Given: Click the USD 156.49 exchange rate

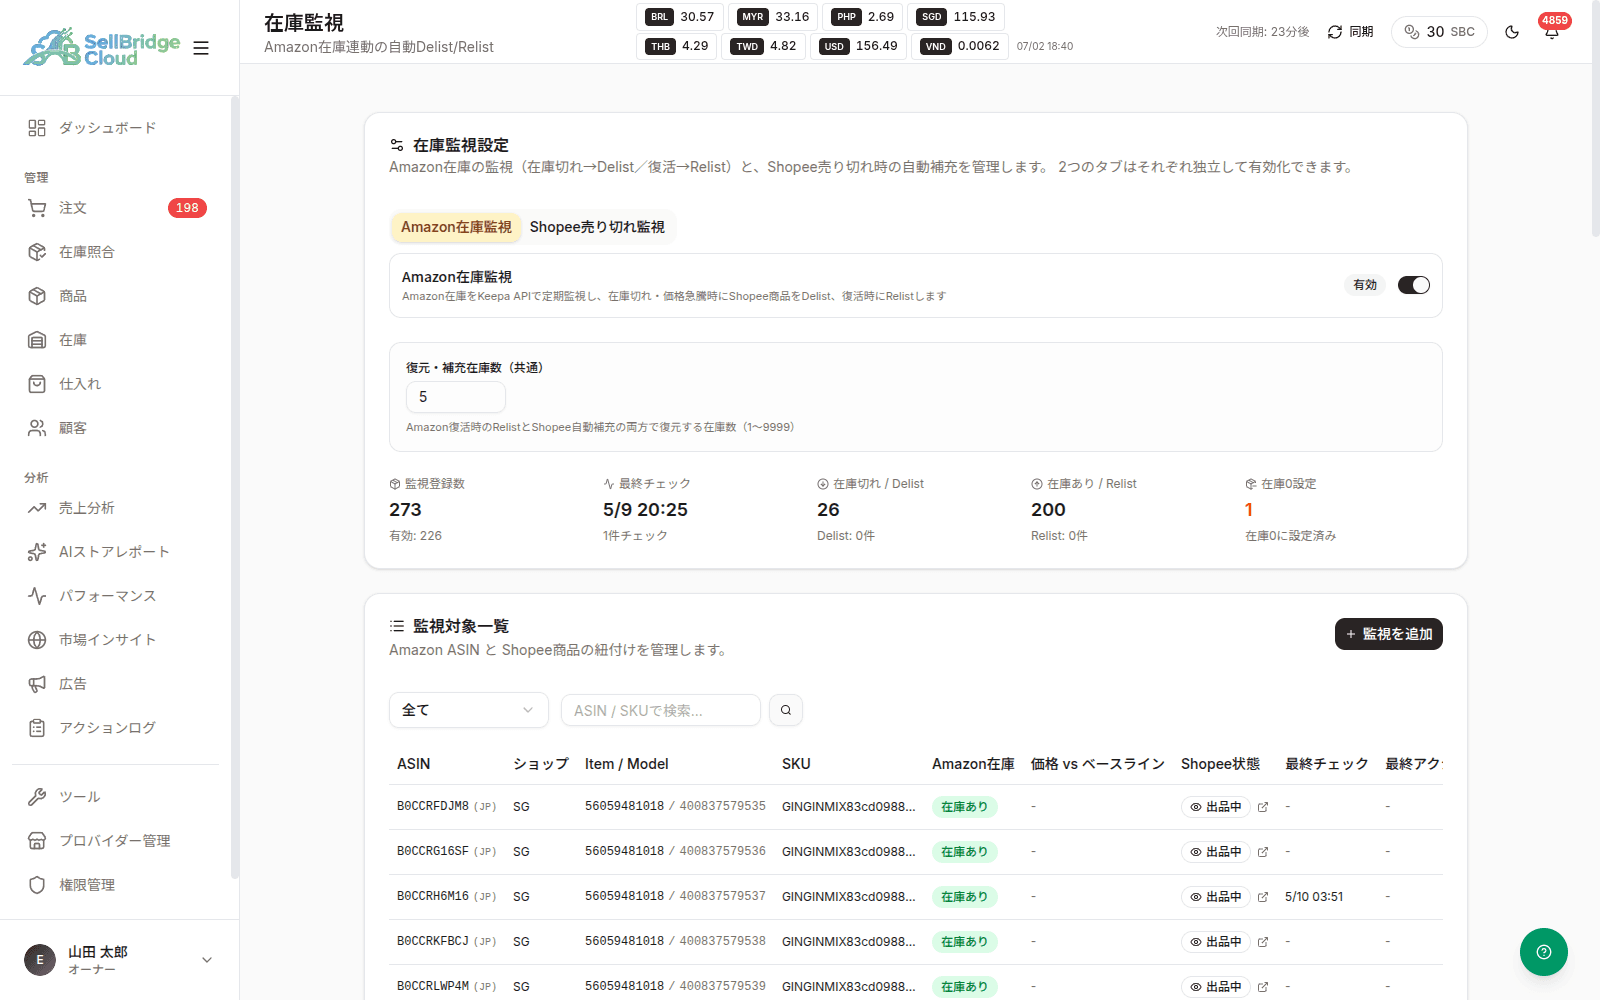Looking at the screenshot, I should click(x=860, y=46).
